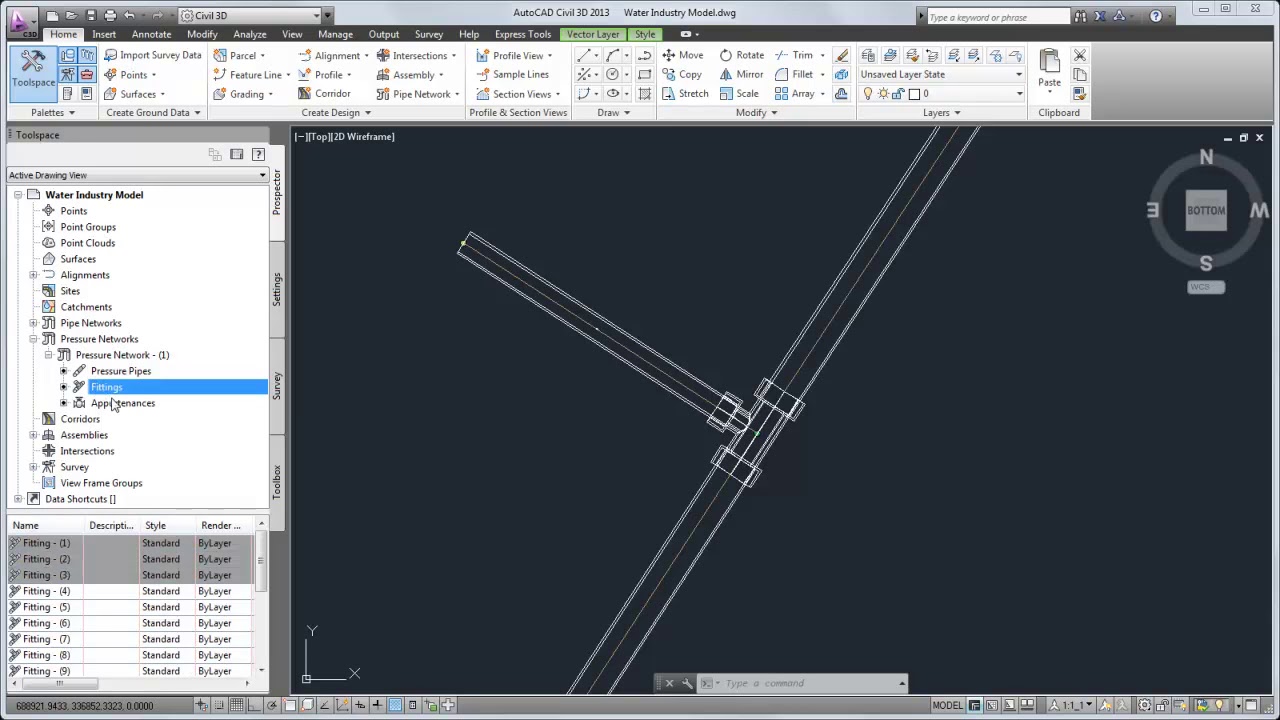1280x720 pixels.
Task: Expand the Palettes panel dropdown
Action: pos(52,112)
